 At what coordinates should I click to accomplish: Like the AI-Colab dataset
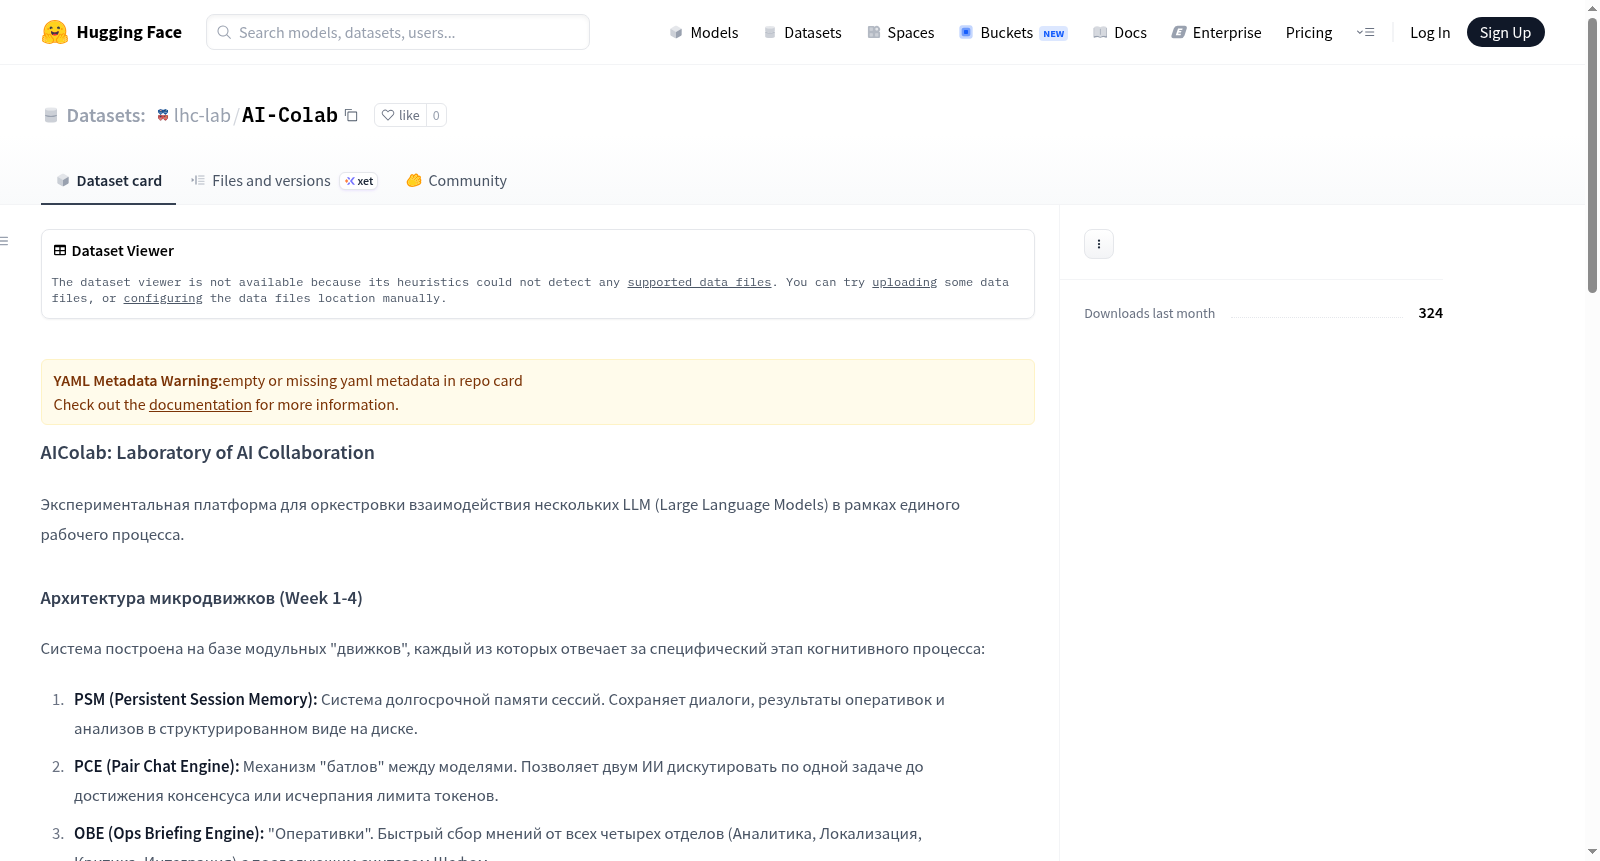click(400, 115)
